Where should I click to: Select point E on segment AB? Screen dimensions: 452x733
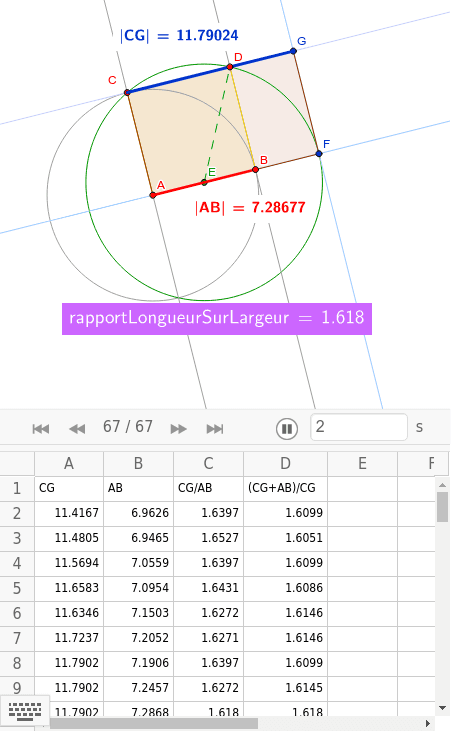(204, 182)
